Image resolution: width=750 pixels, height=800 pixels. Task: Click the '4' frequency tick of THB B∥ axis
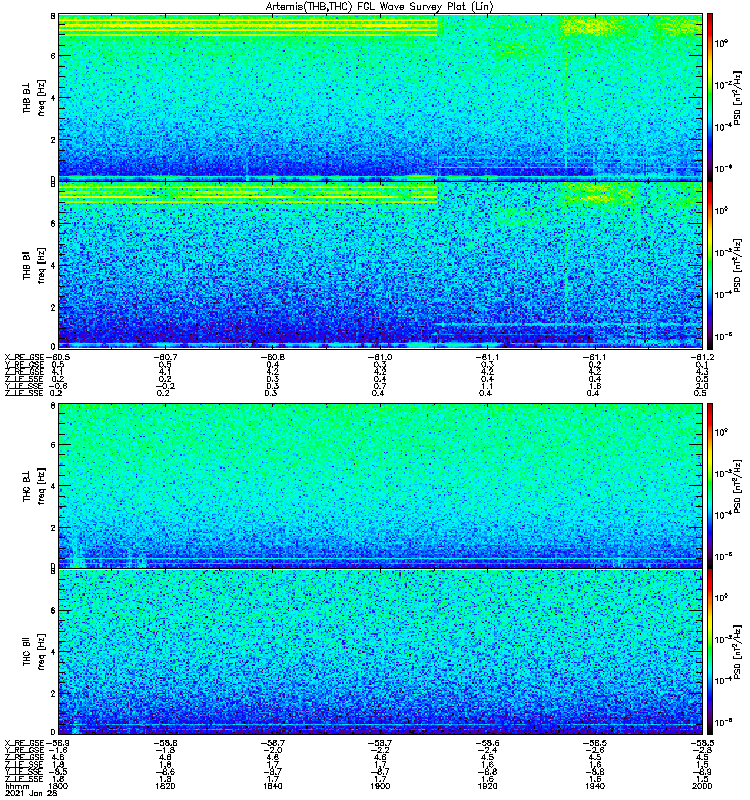pyautogui.click(x=53, y=265)
